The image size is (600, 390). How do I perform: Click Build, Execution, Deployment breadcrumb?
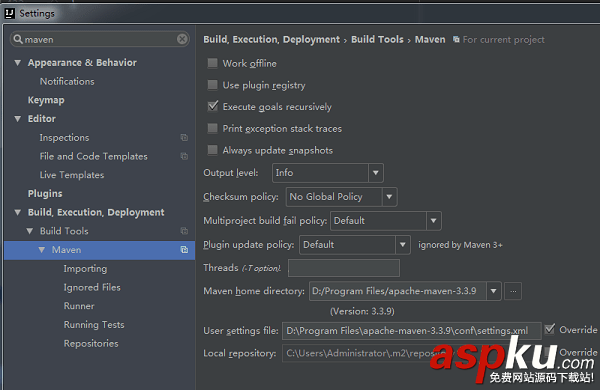(x=271, y=40)
